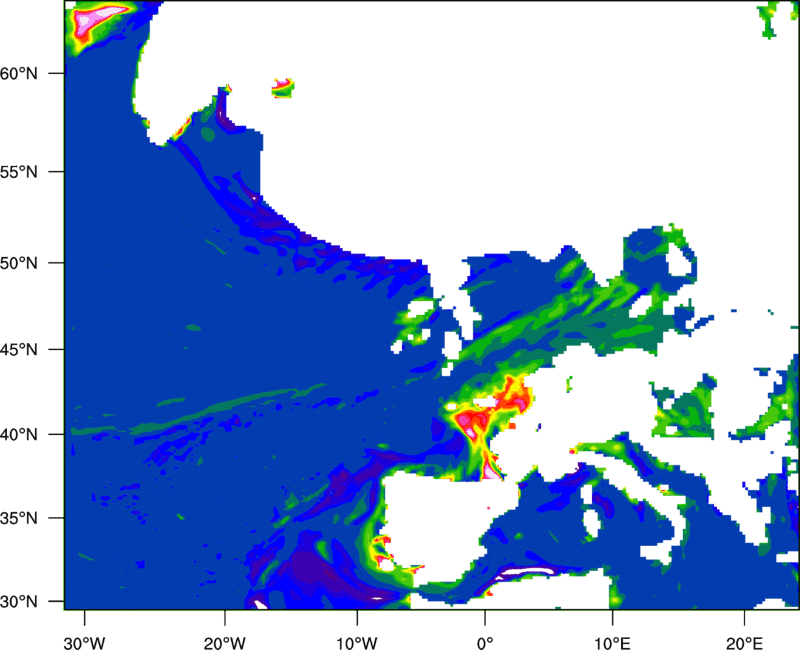Click the 50°N latitude axis label
800x650 pixels.
(19, 263)
